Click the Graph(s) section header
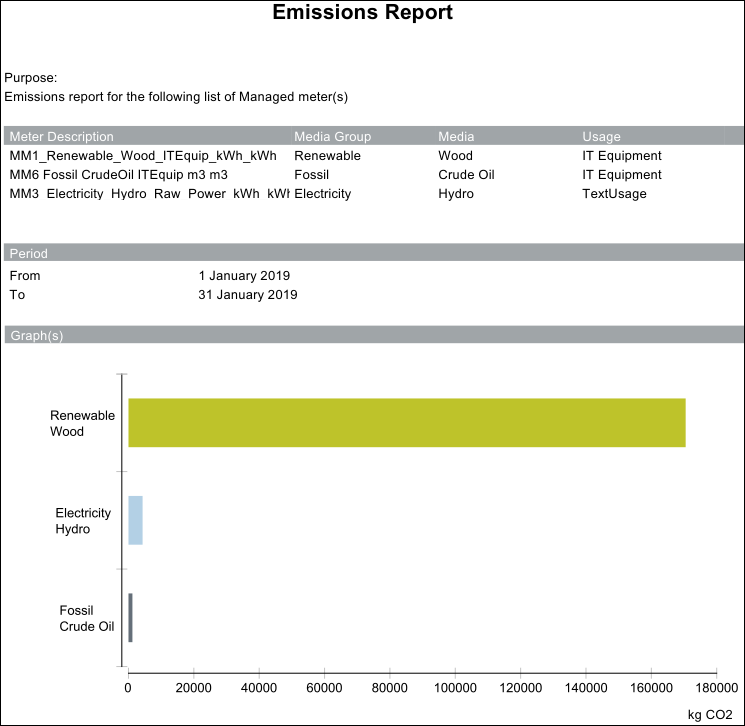The height and width of the screenshot is (726, 745). [x=37, y=336]
